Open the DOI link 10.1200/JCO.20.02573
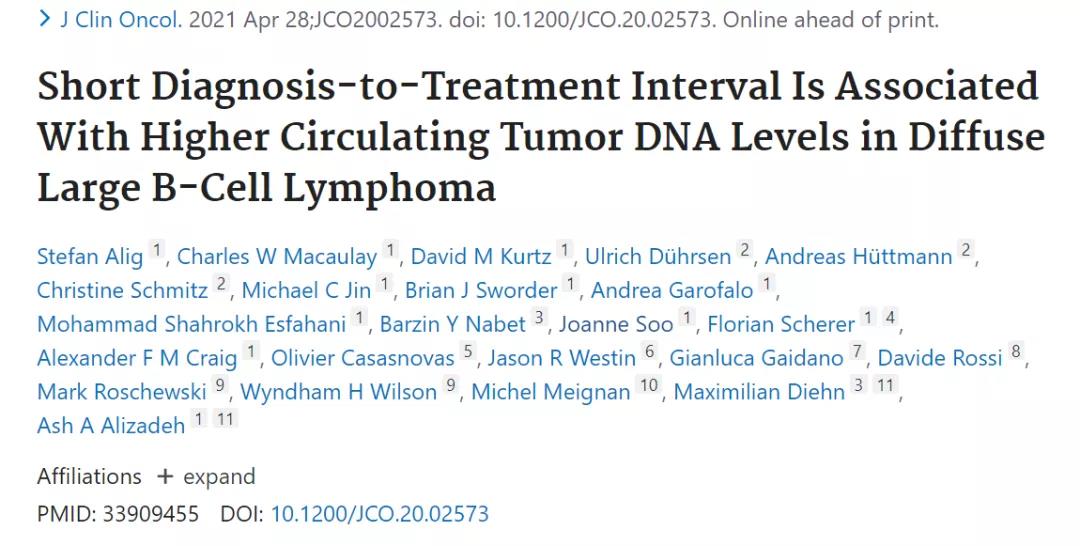This screenshot has height=546, width=1080. tap(380, 514)
